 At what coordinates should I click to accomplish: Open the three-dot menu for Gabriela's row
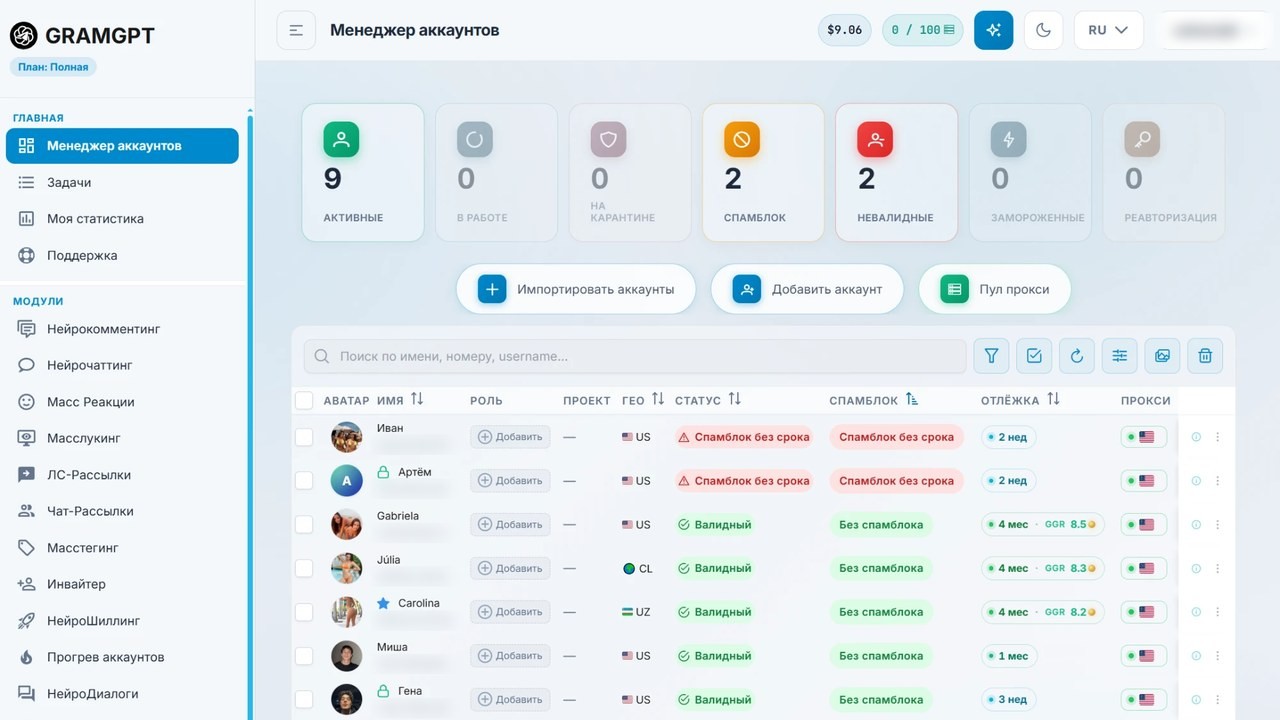click(x=1218, y=525)
